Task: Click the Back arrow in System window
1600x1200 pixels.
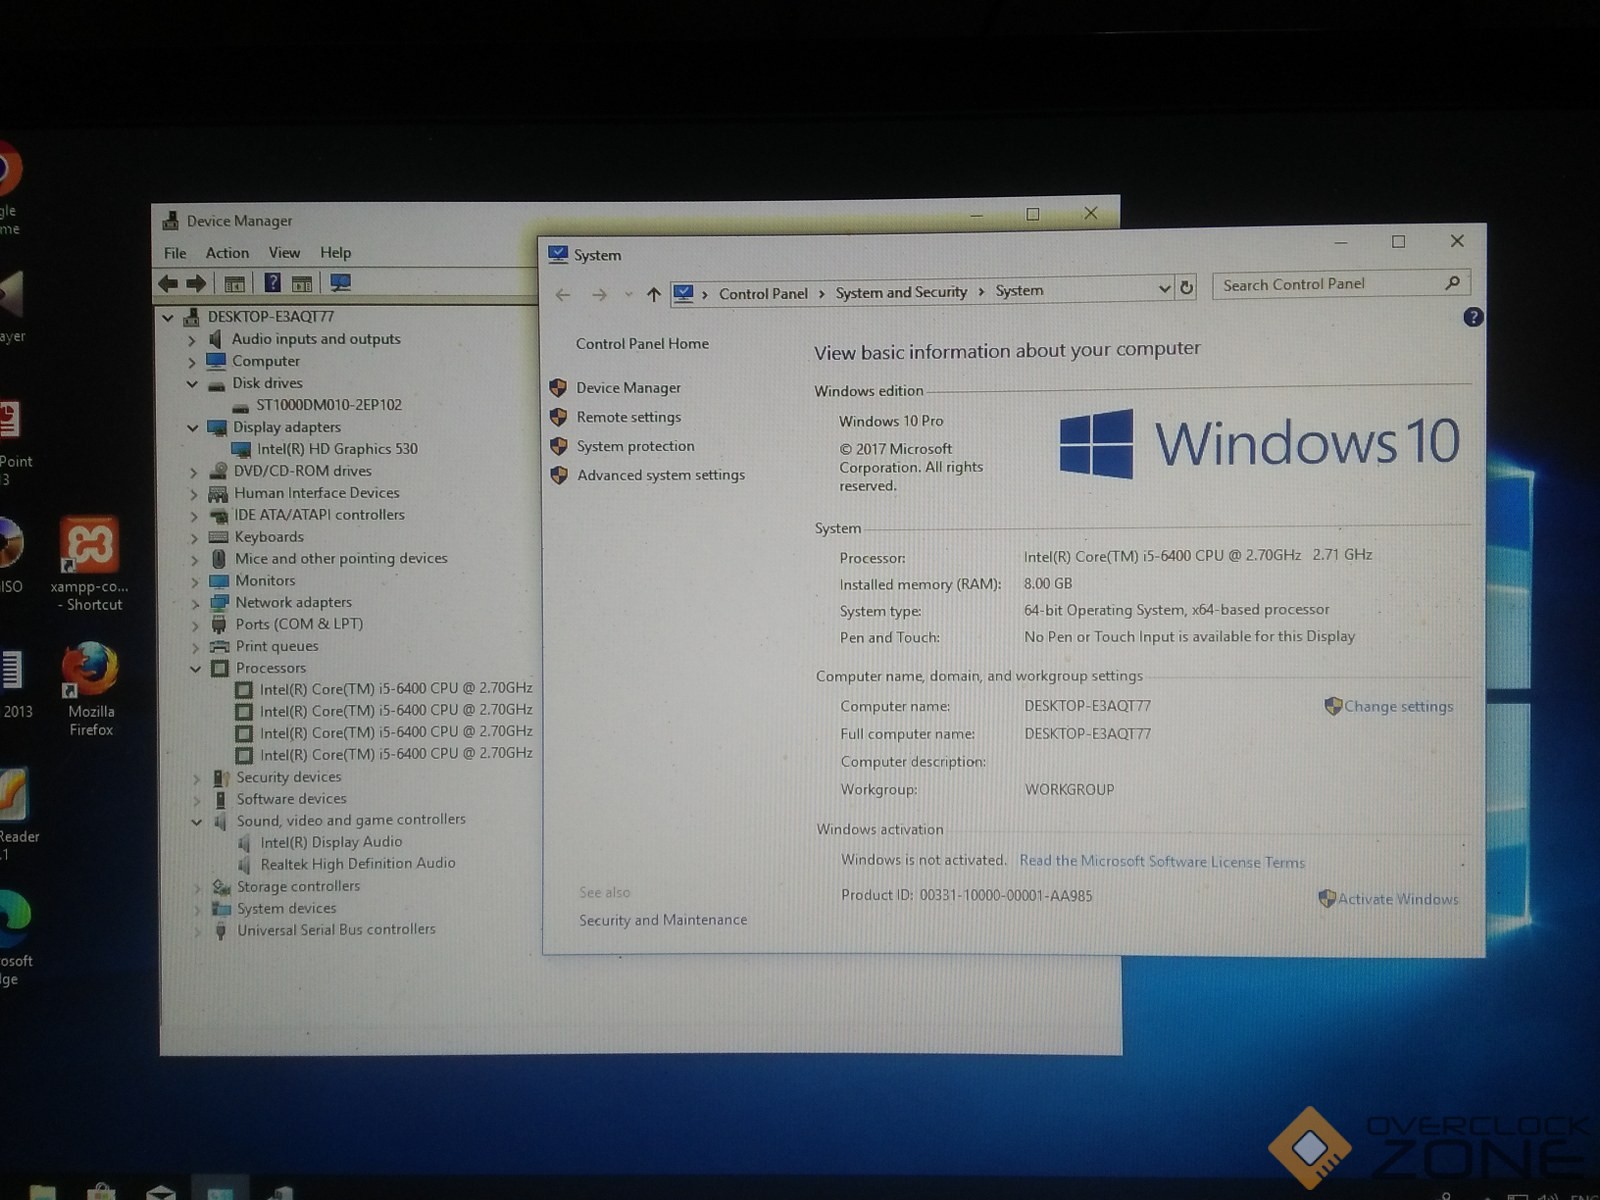Action: [563, 295]
